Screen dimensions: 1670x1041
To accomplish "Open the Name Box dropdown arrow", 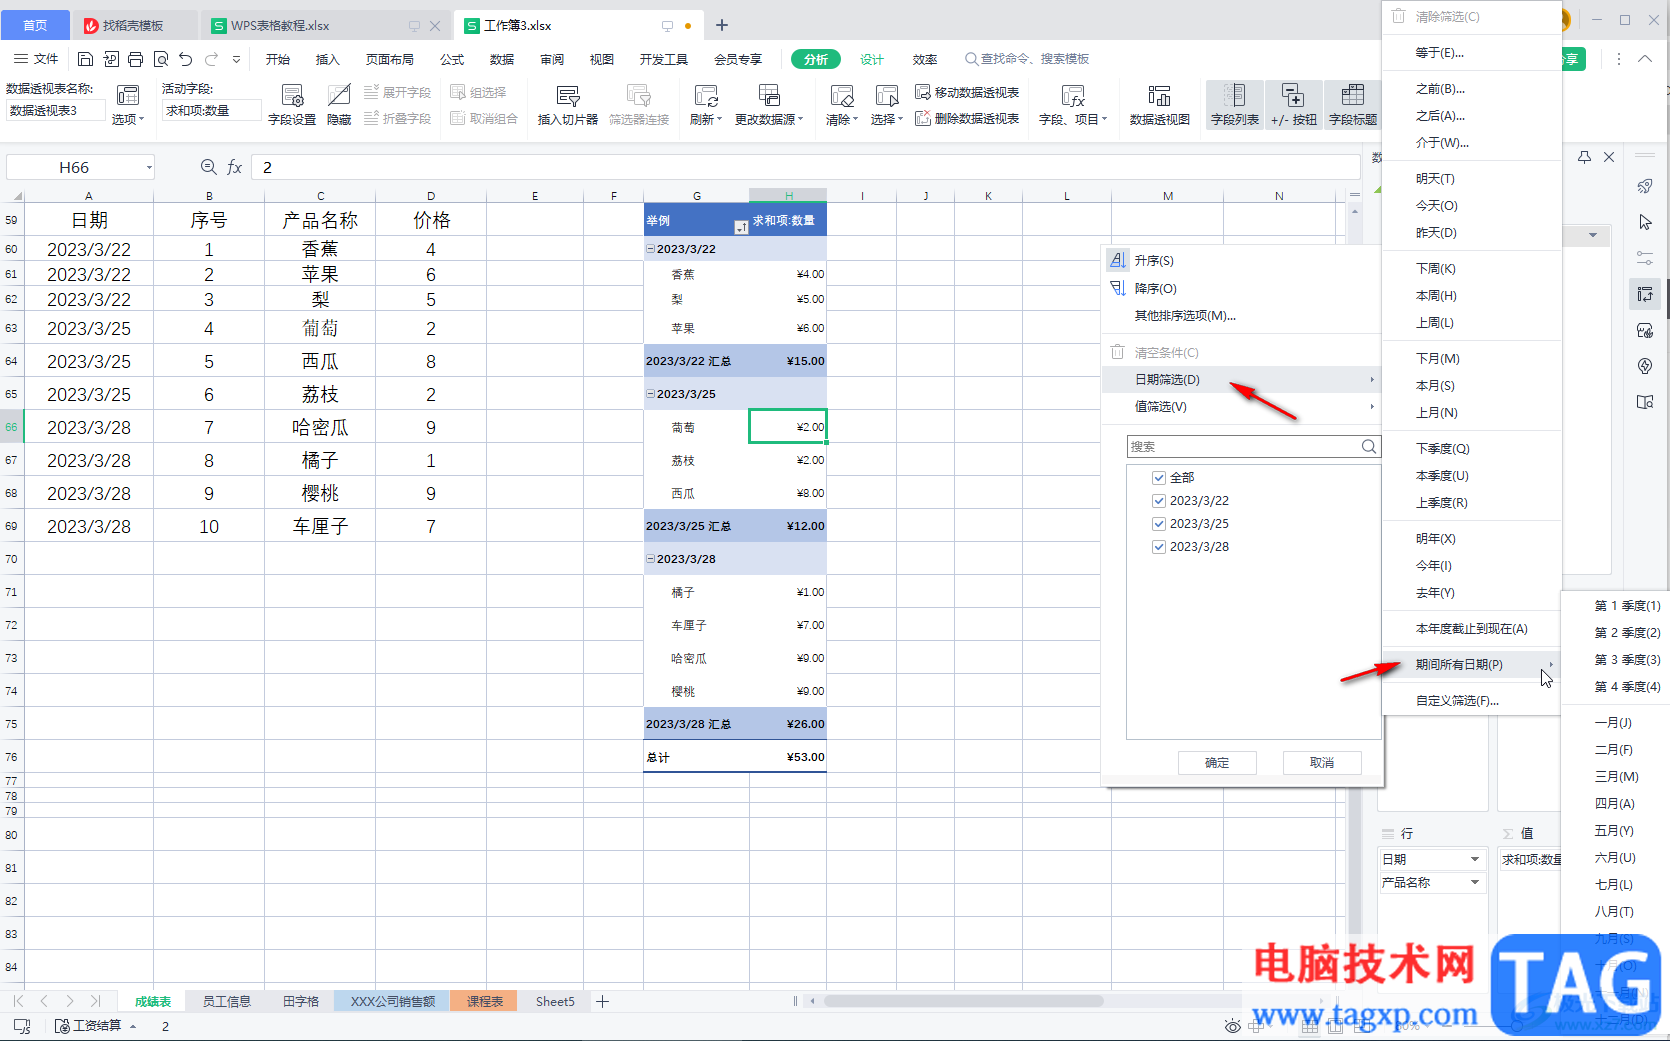I will 149,167.
